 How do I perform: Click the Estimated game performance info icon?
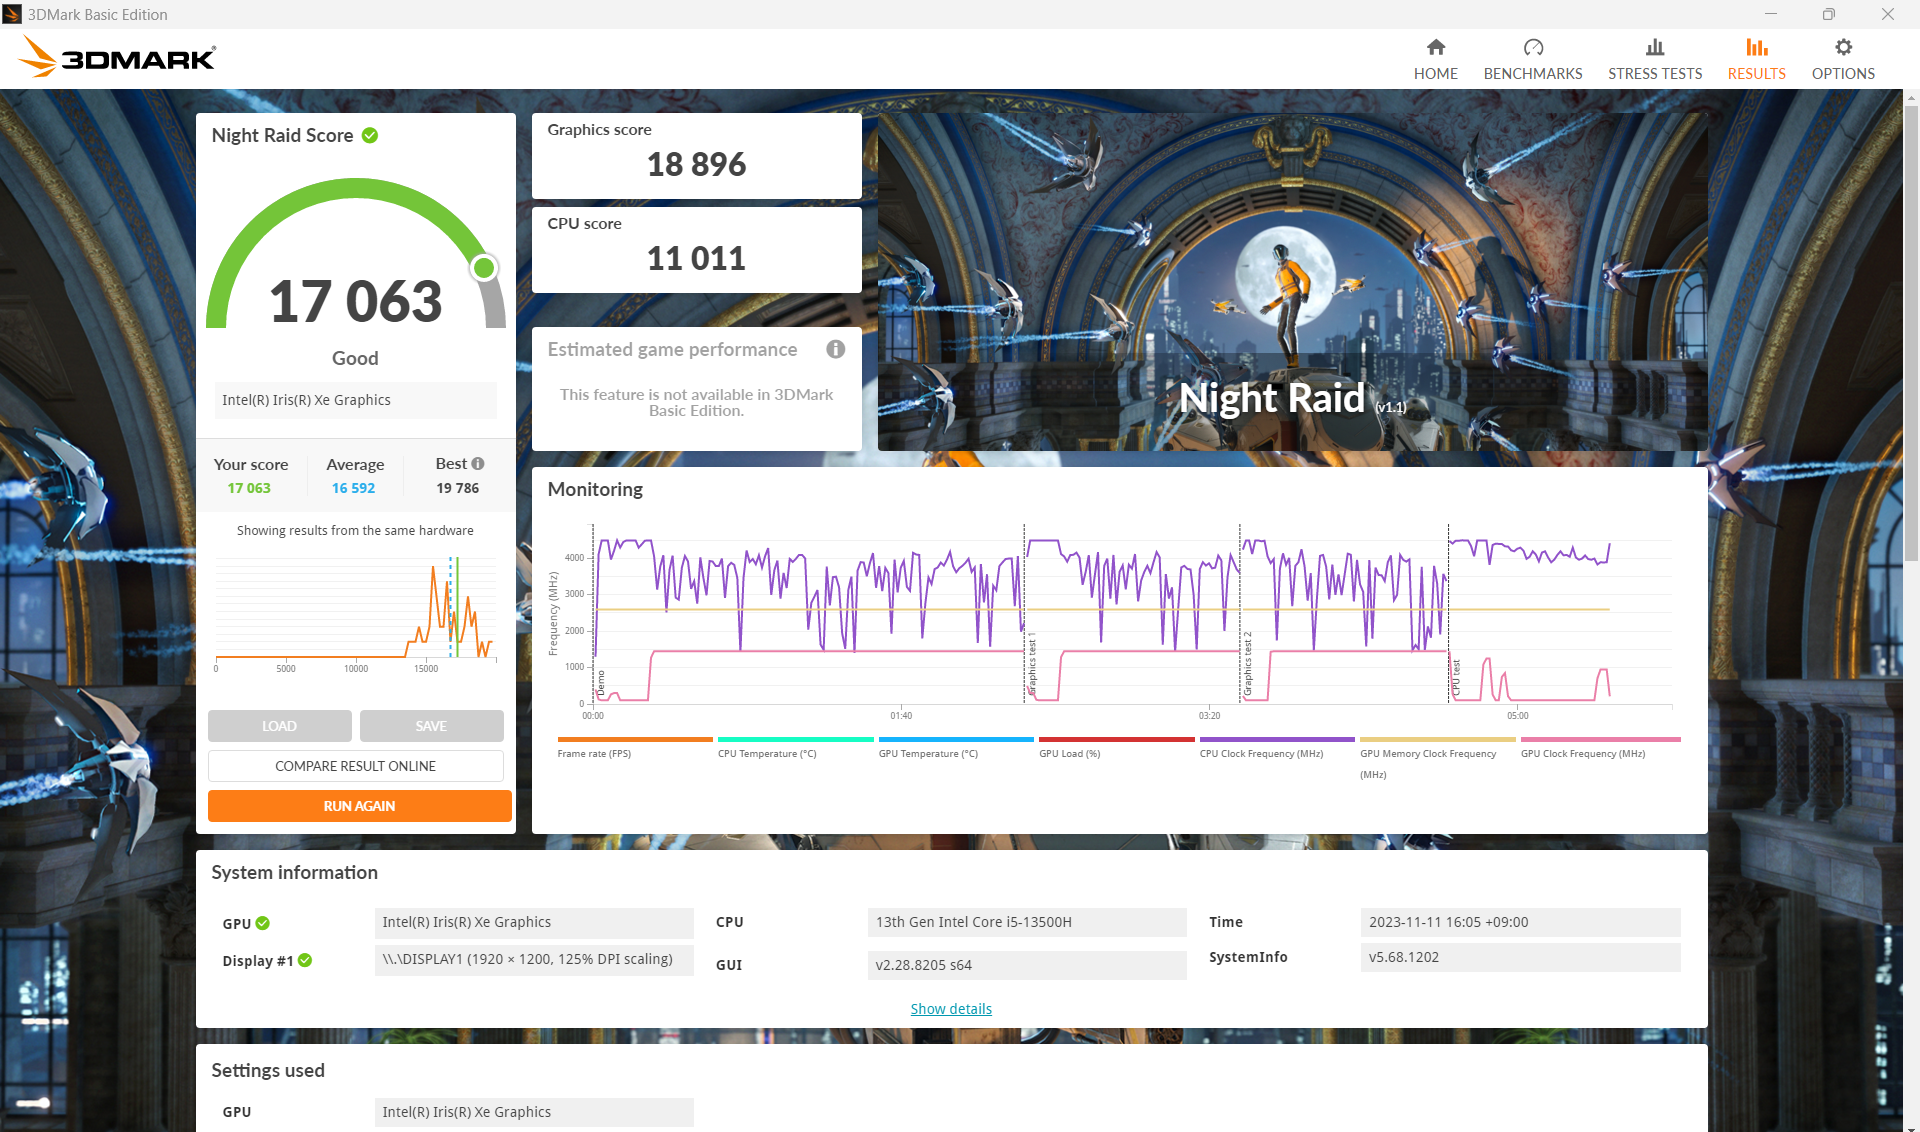[x=835, y=349]
